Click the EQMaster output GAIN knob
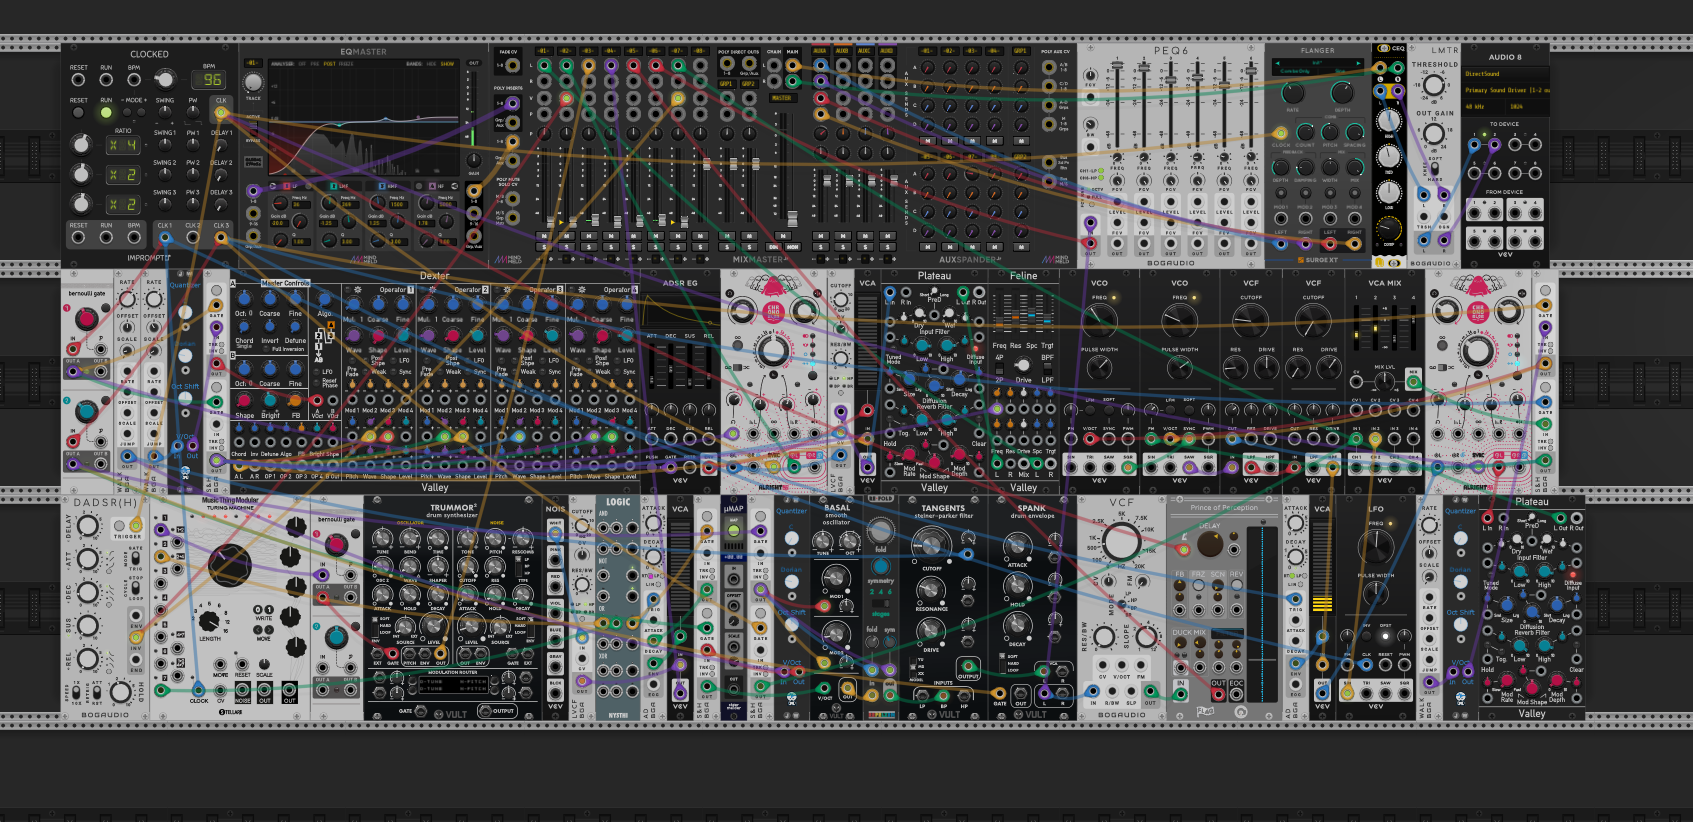Image resolution: width=1693 pixels, height=822 pixels. click(474, 161)
